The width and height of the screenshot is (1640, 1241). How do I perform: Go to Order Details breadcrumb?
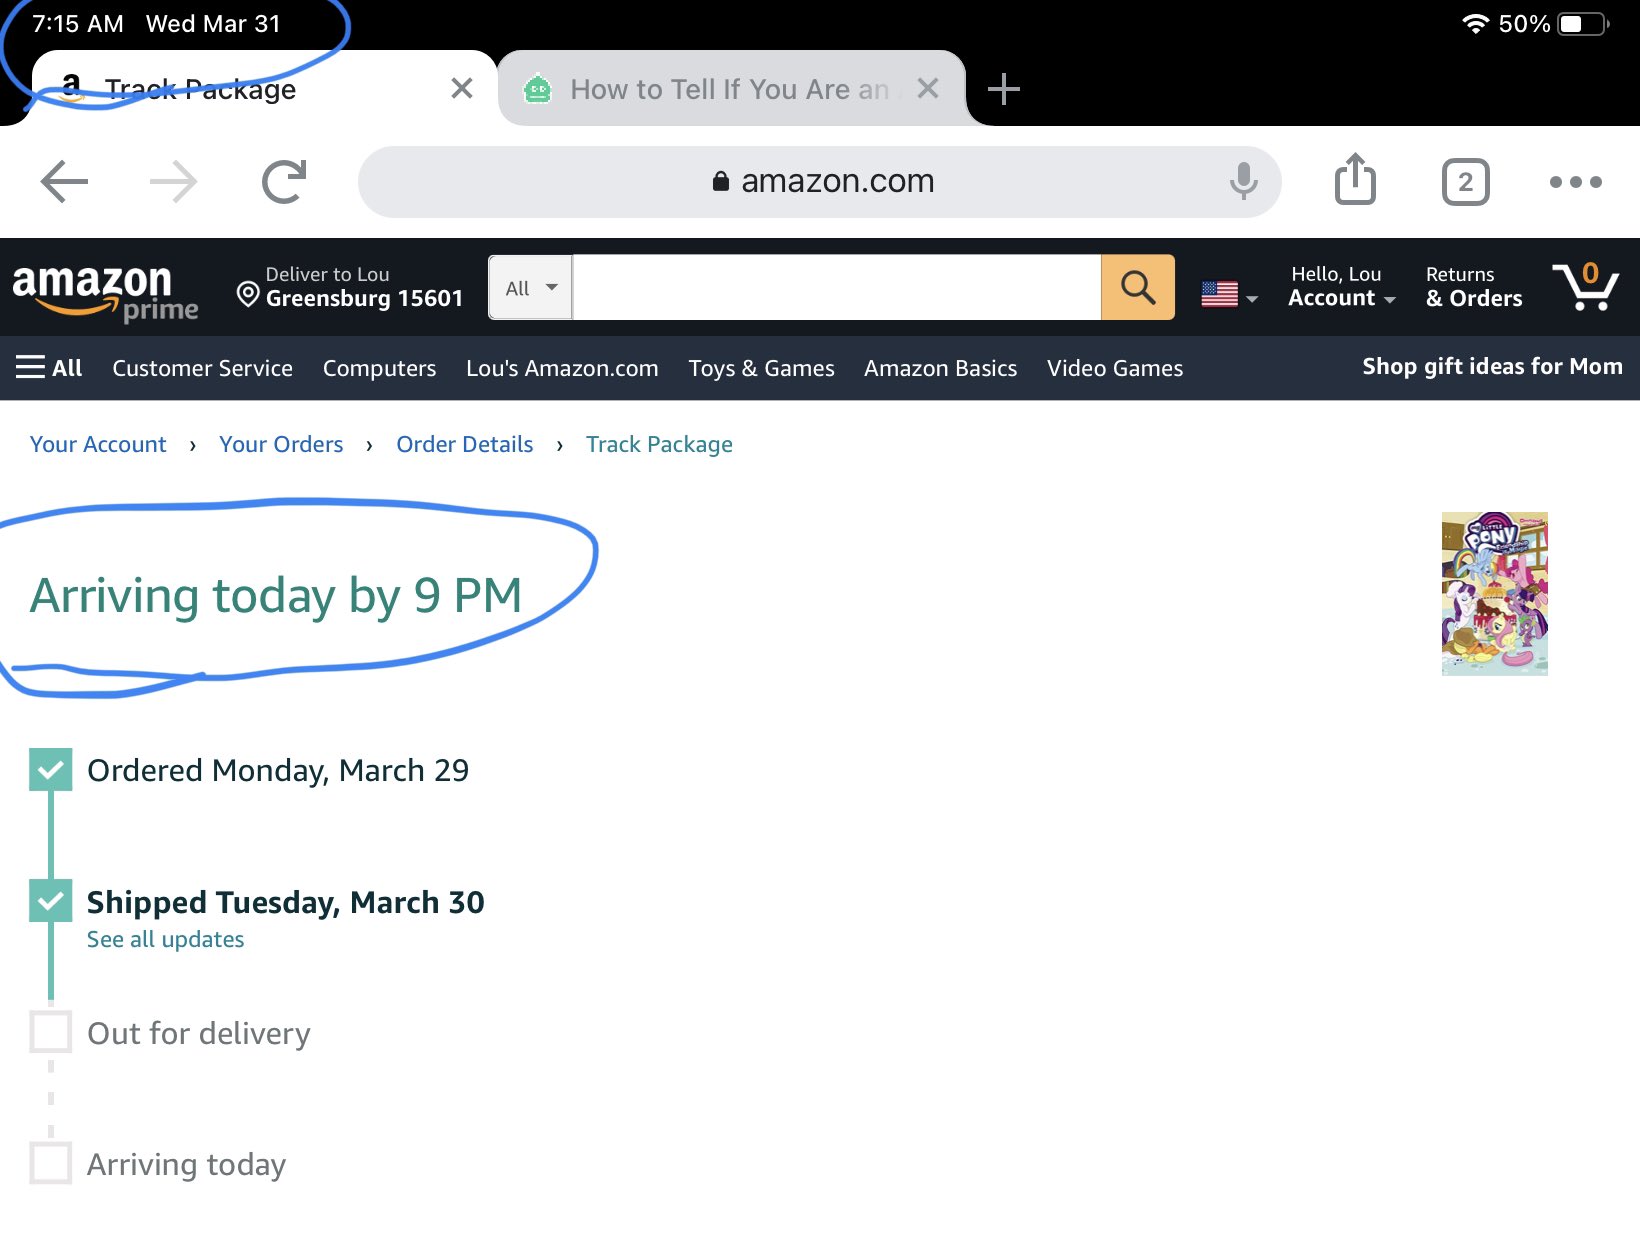pos(465,444)
